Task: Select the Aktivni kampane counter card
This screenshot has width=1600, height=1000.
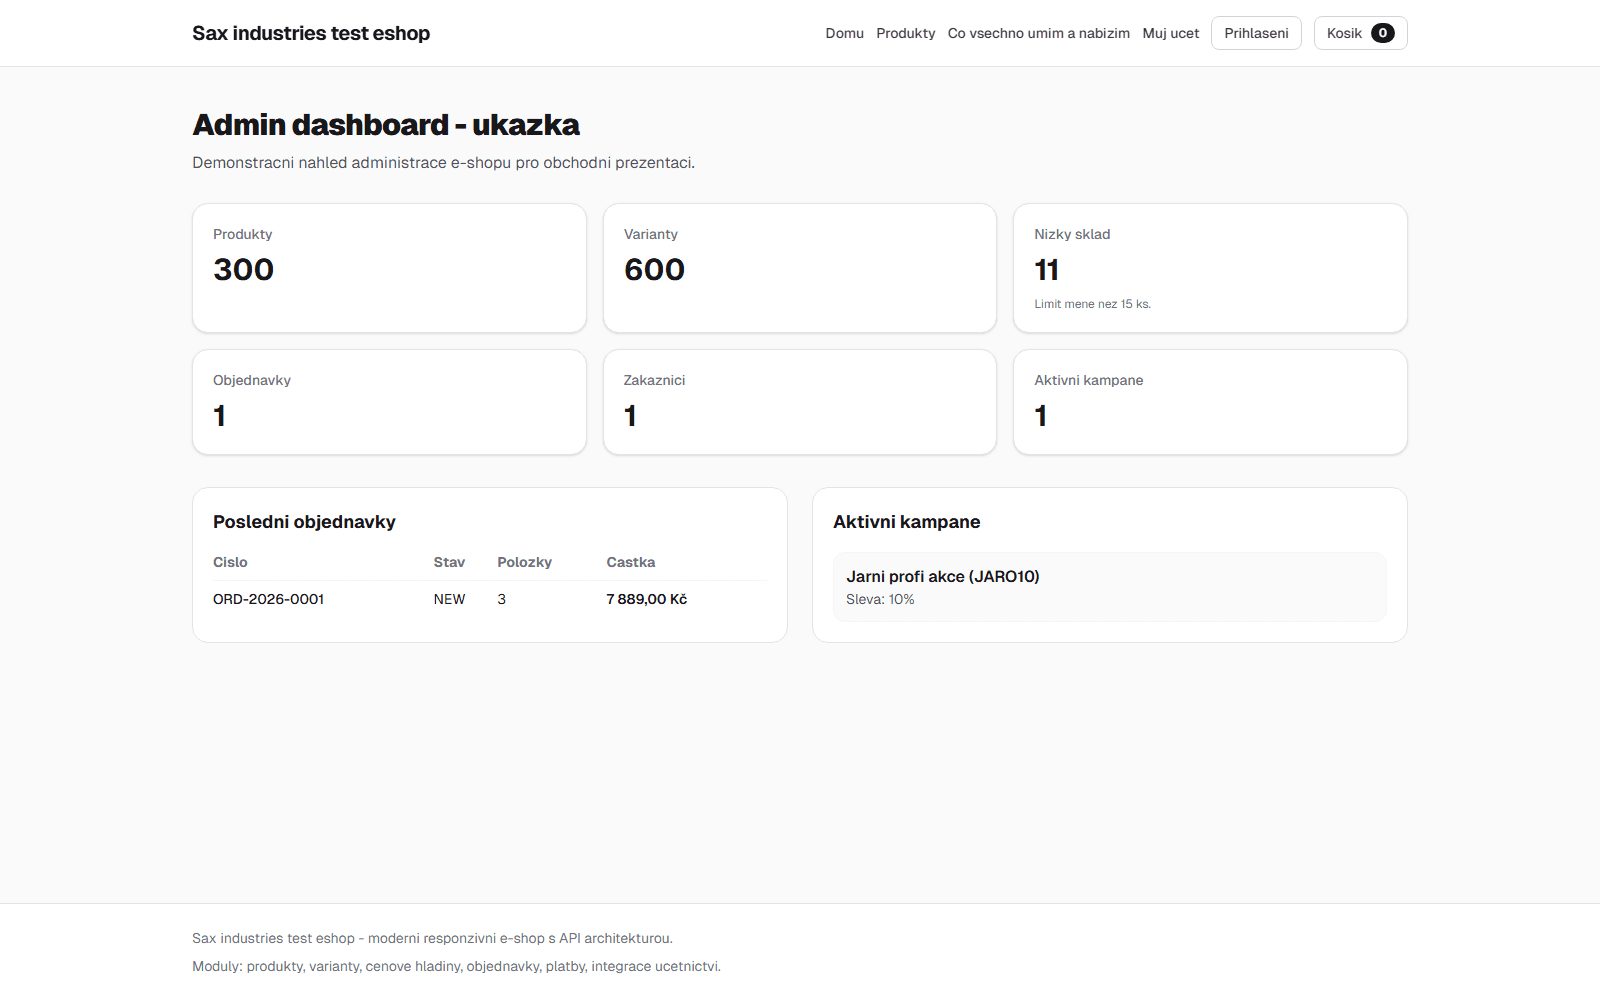Action: [1210, 402]
